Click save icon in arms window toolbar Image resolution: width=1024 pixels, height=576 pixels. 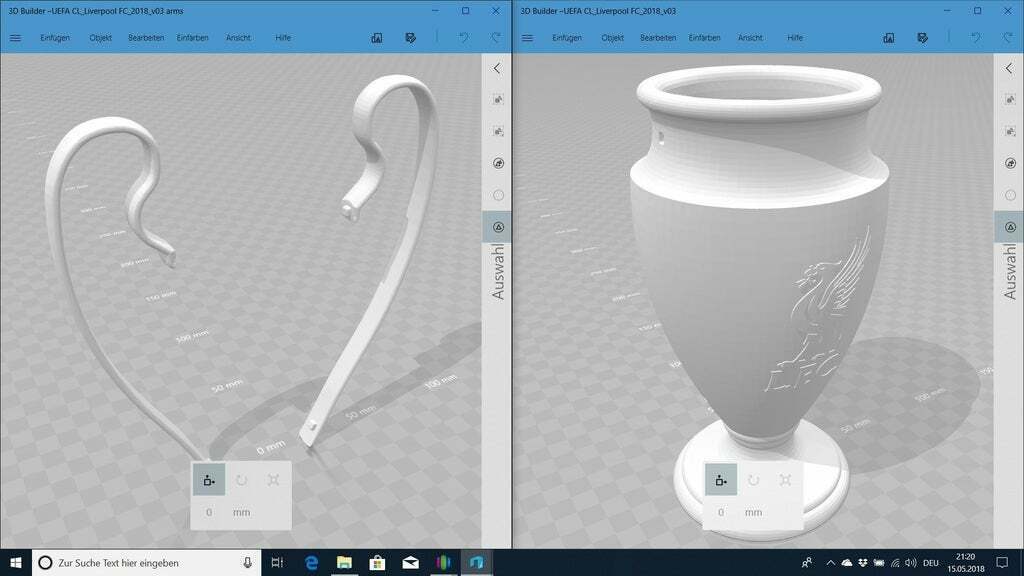tap(410, 38)
